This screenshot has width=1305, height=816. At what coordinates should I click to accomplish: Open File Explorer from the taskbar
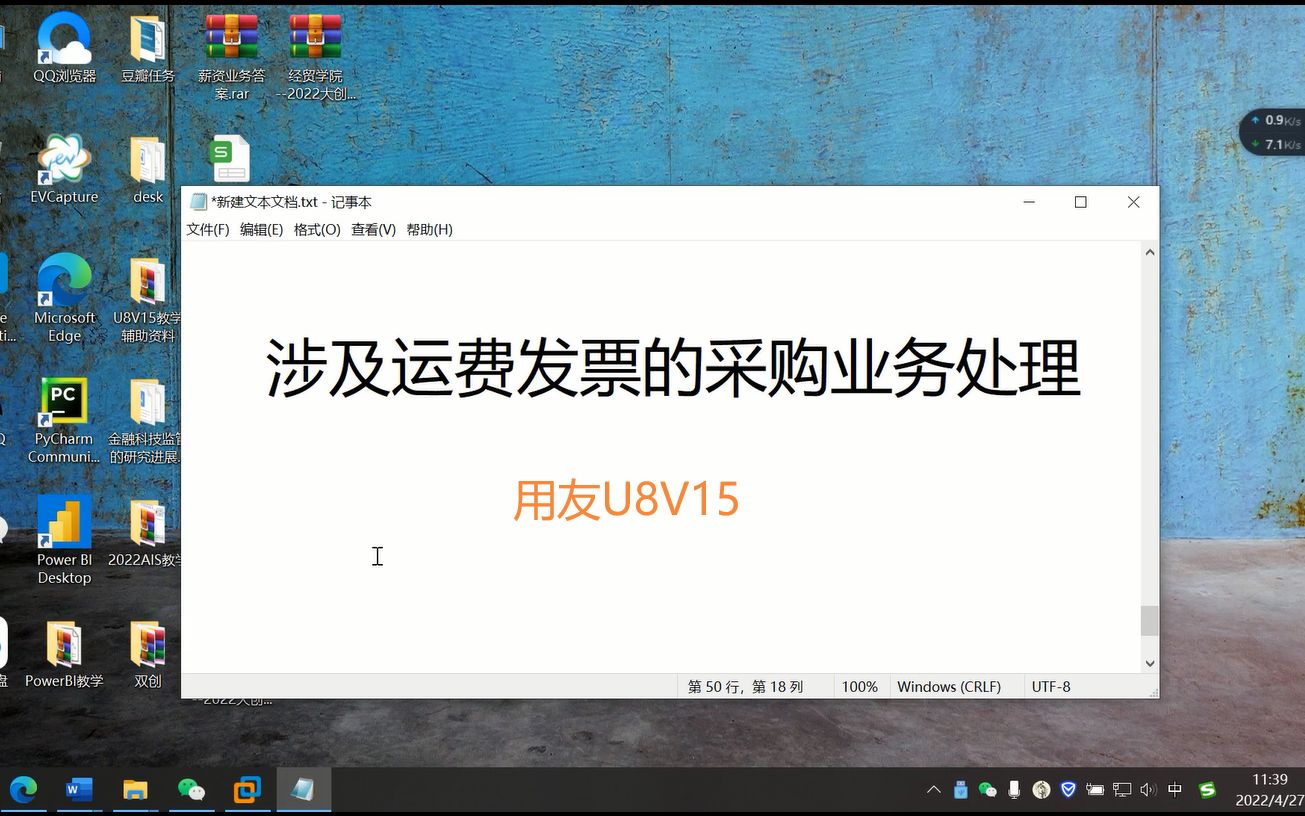click(x=135, y=790)
